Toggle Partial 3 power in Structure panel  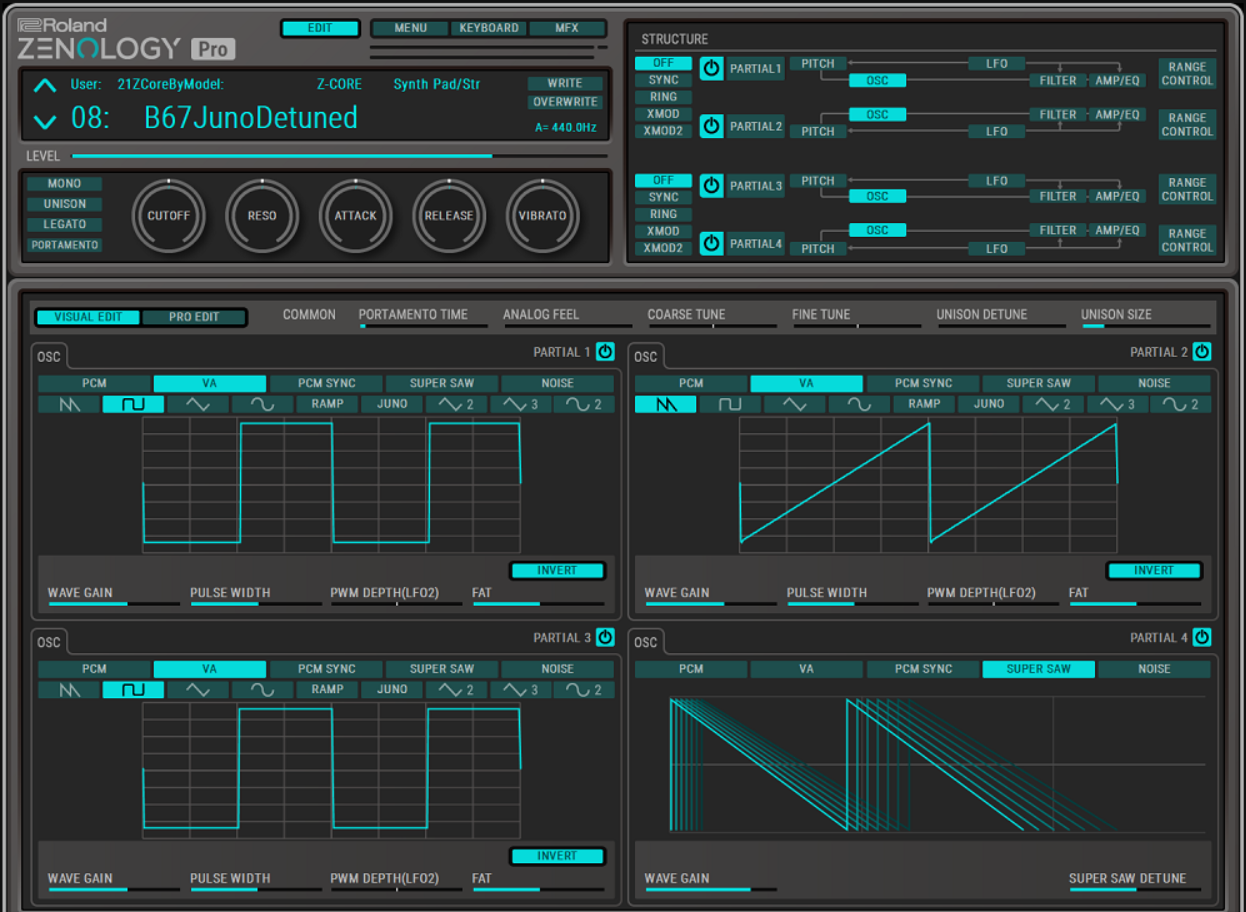tap(711, 185)
